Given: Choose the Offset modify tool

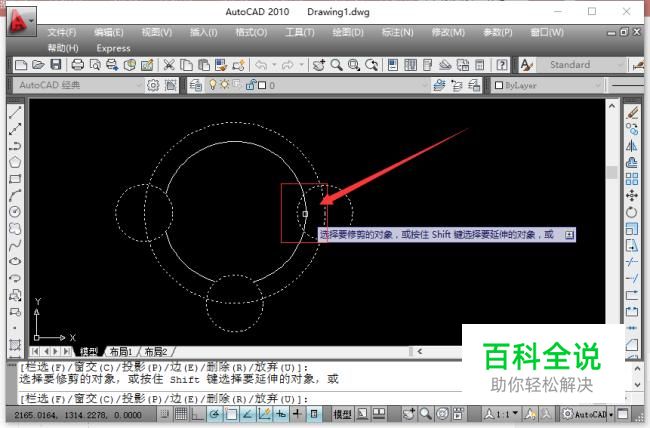Looking at the screenshot, I should point(632,163).
